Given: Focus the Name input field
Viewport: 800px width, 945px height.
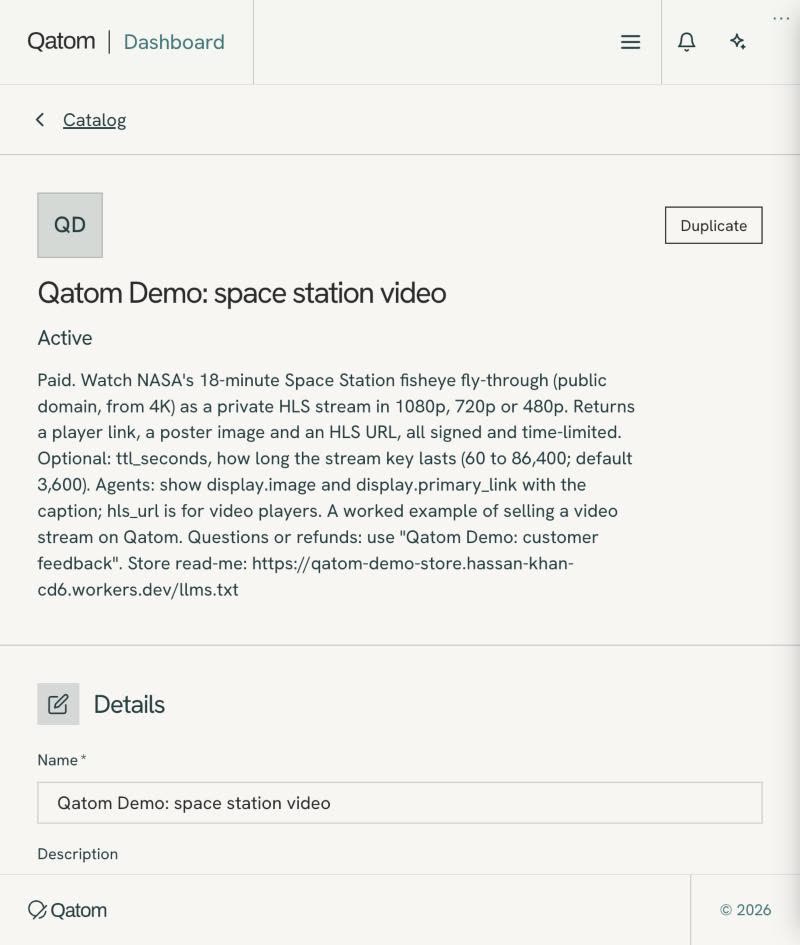Looking at the screenshot, I should pyautogui.click(x=400, y=803).
